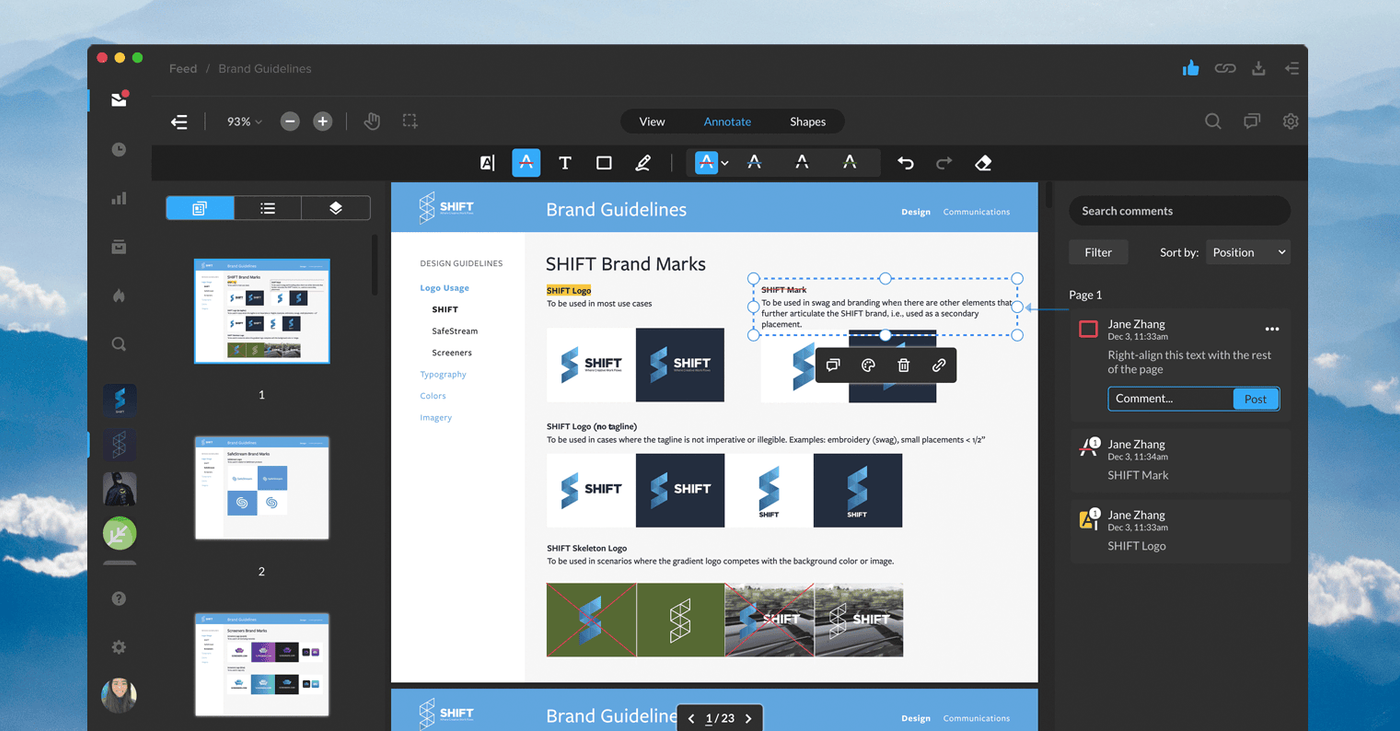This screenshot has width=1400, height=731.
Task: Open the sidebar settings gear
Action: click(x=119, y=647)
